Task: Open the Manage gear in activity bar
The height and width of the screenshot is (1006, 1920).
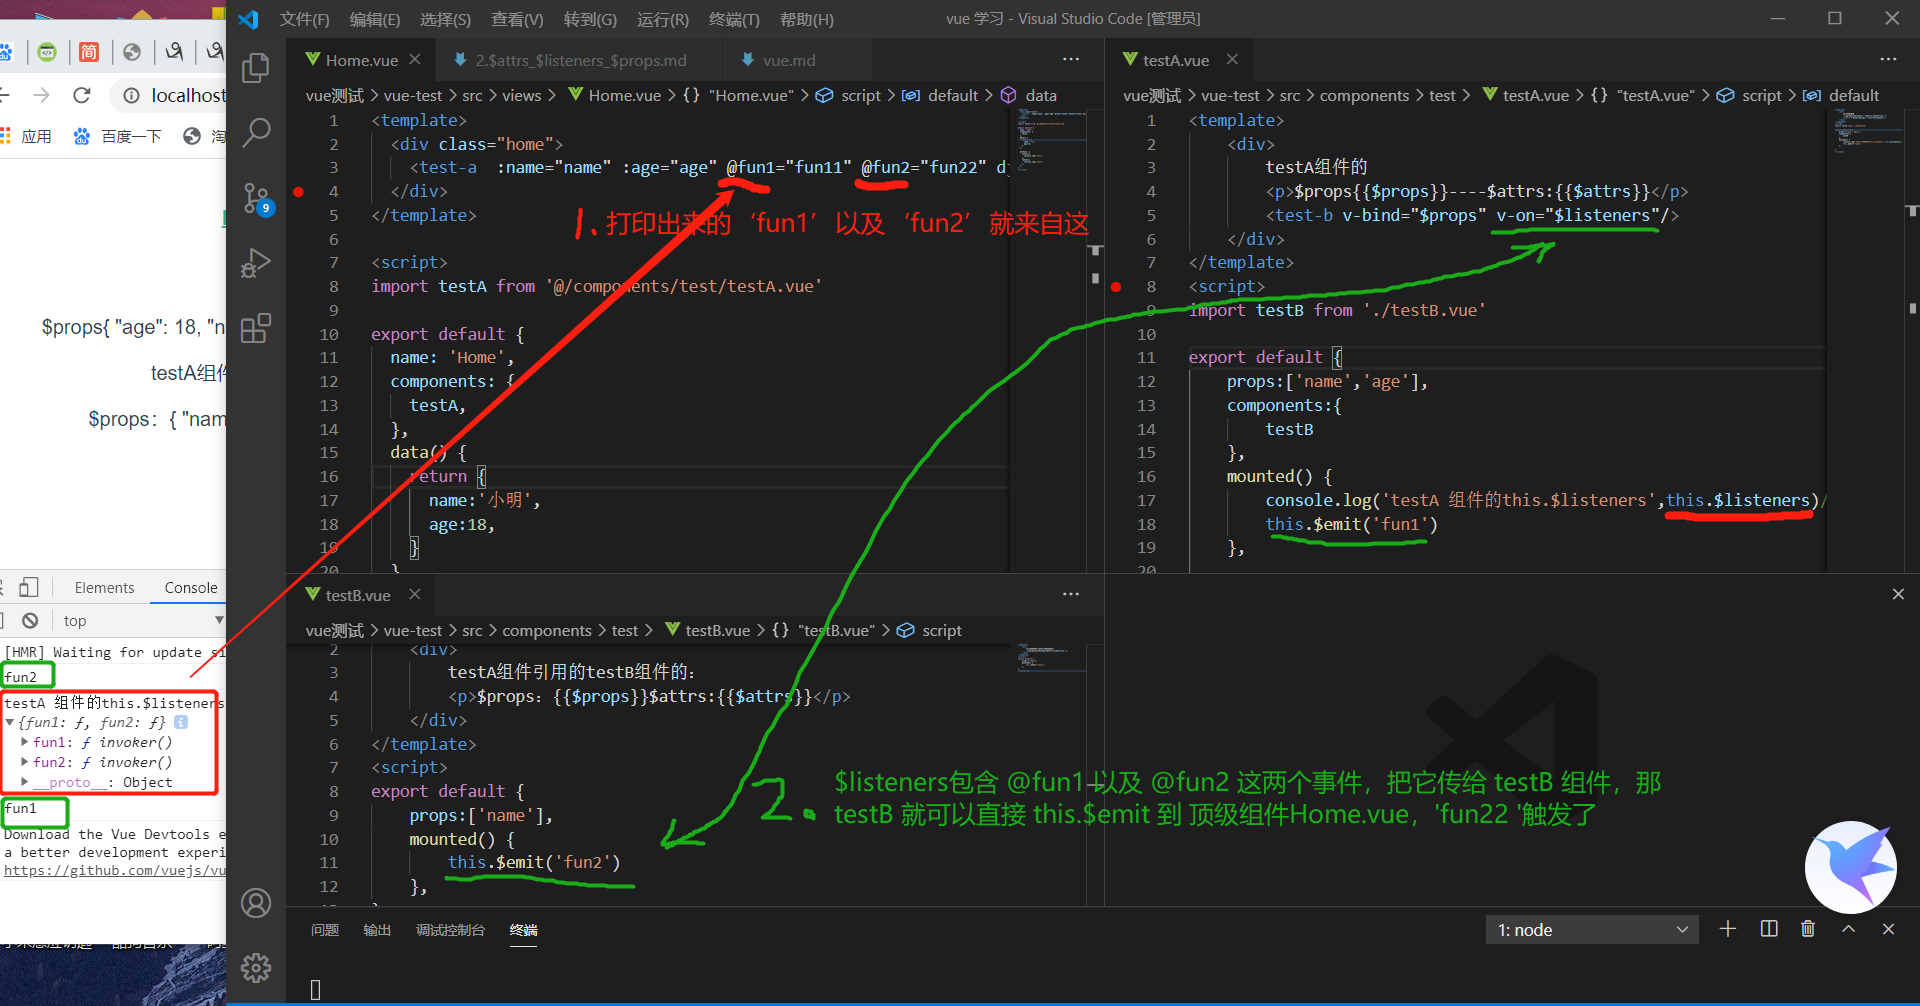Action: point(256,967)
